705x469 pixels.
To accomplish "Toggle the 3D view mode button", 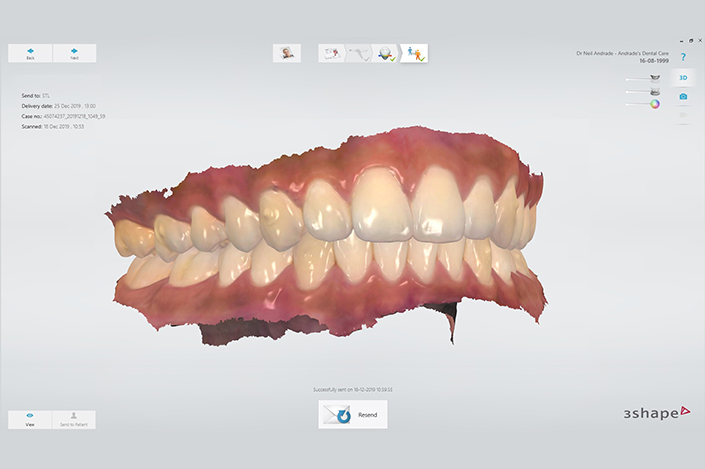I will tap(683, 77).
